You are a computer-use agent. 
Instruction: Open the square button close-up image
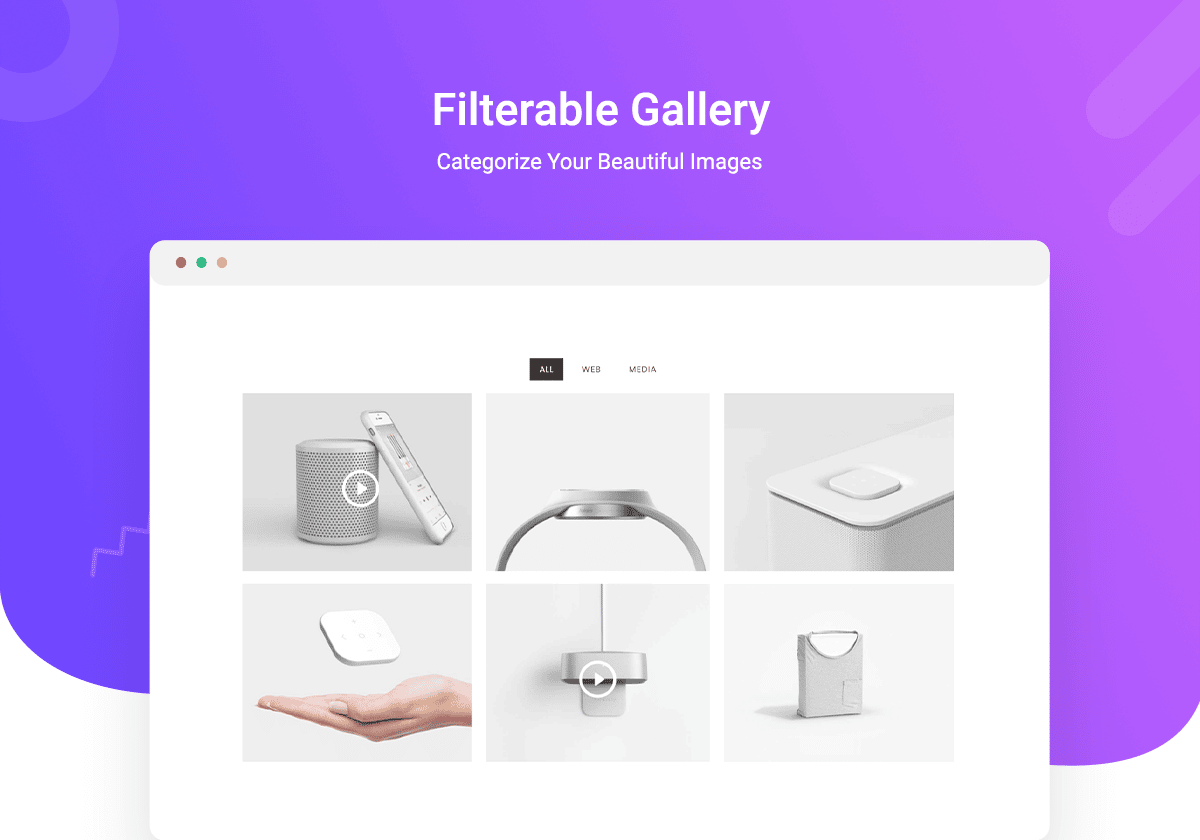click(x=839, y=482)
